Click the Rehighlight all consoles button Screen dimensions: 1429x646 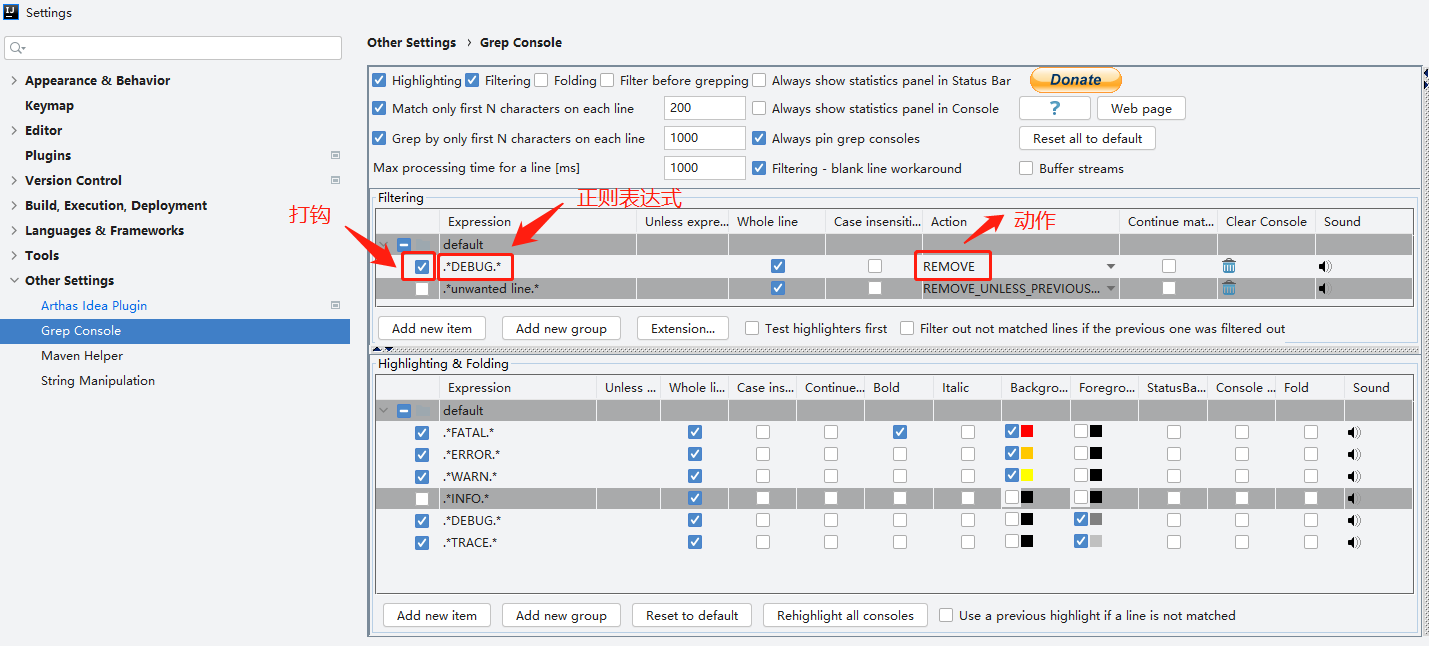845,615
